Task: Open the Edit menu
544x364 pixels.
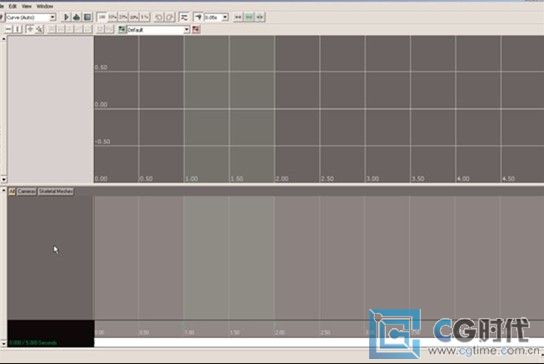Action: (12, 6)
